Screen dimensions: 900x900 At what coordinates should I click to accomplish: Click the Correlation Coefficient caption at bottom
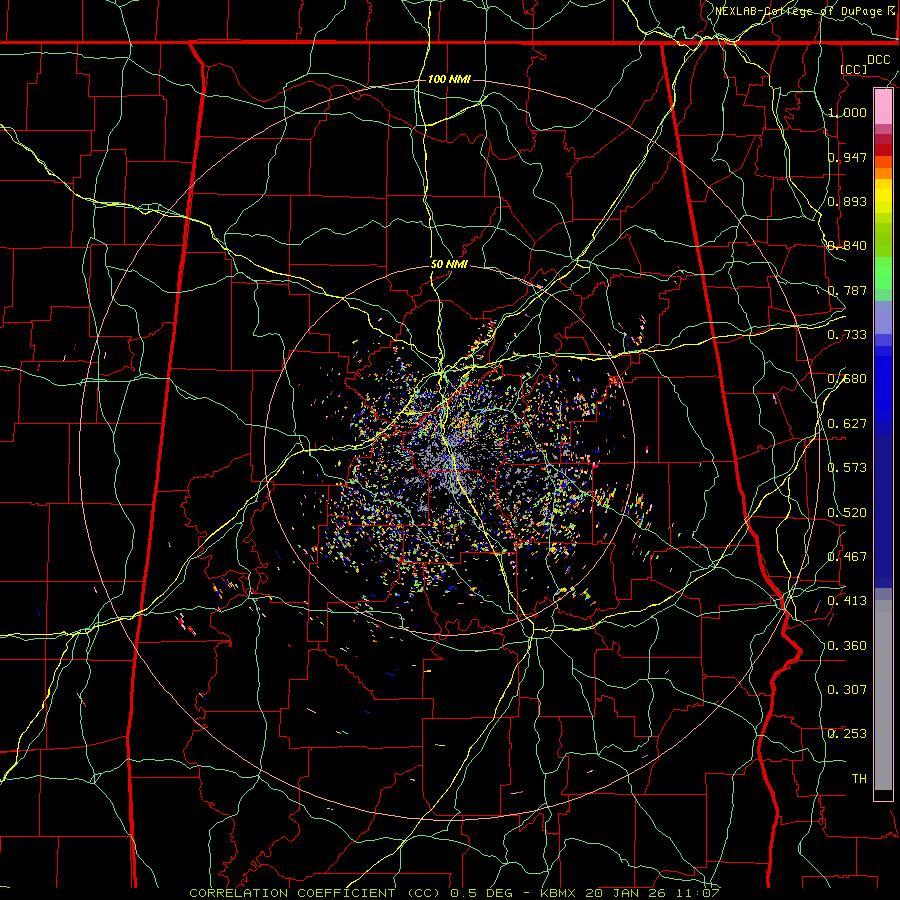(x=454, y=893)
